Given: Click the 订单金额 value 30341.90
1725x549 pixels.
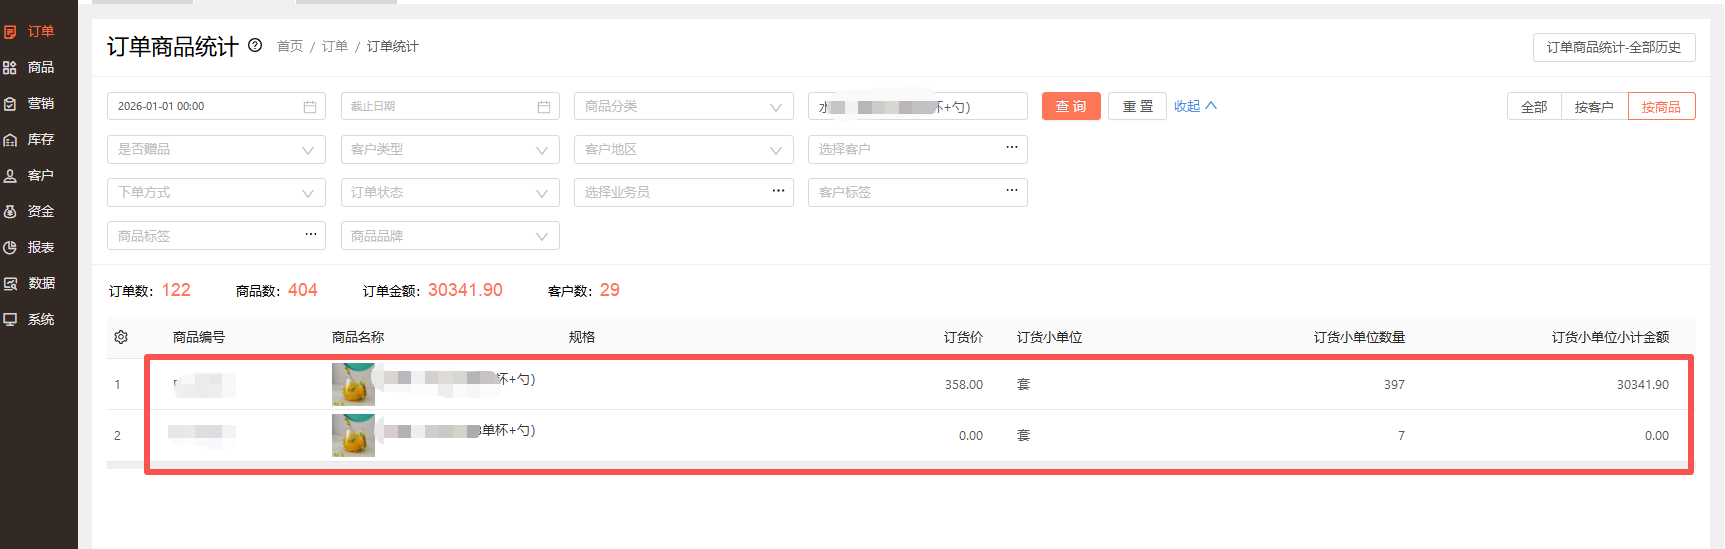Looking at the screenshot, I should tap(465, 290).
